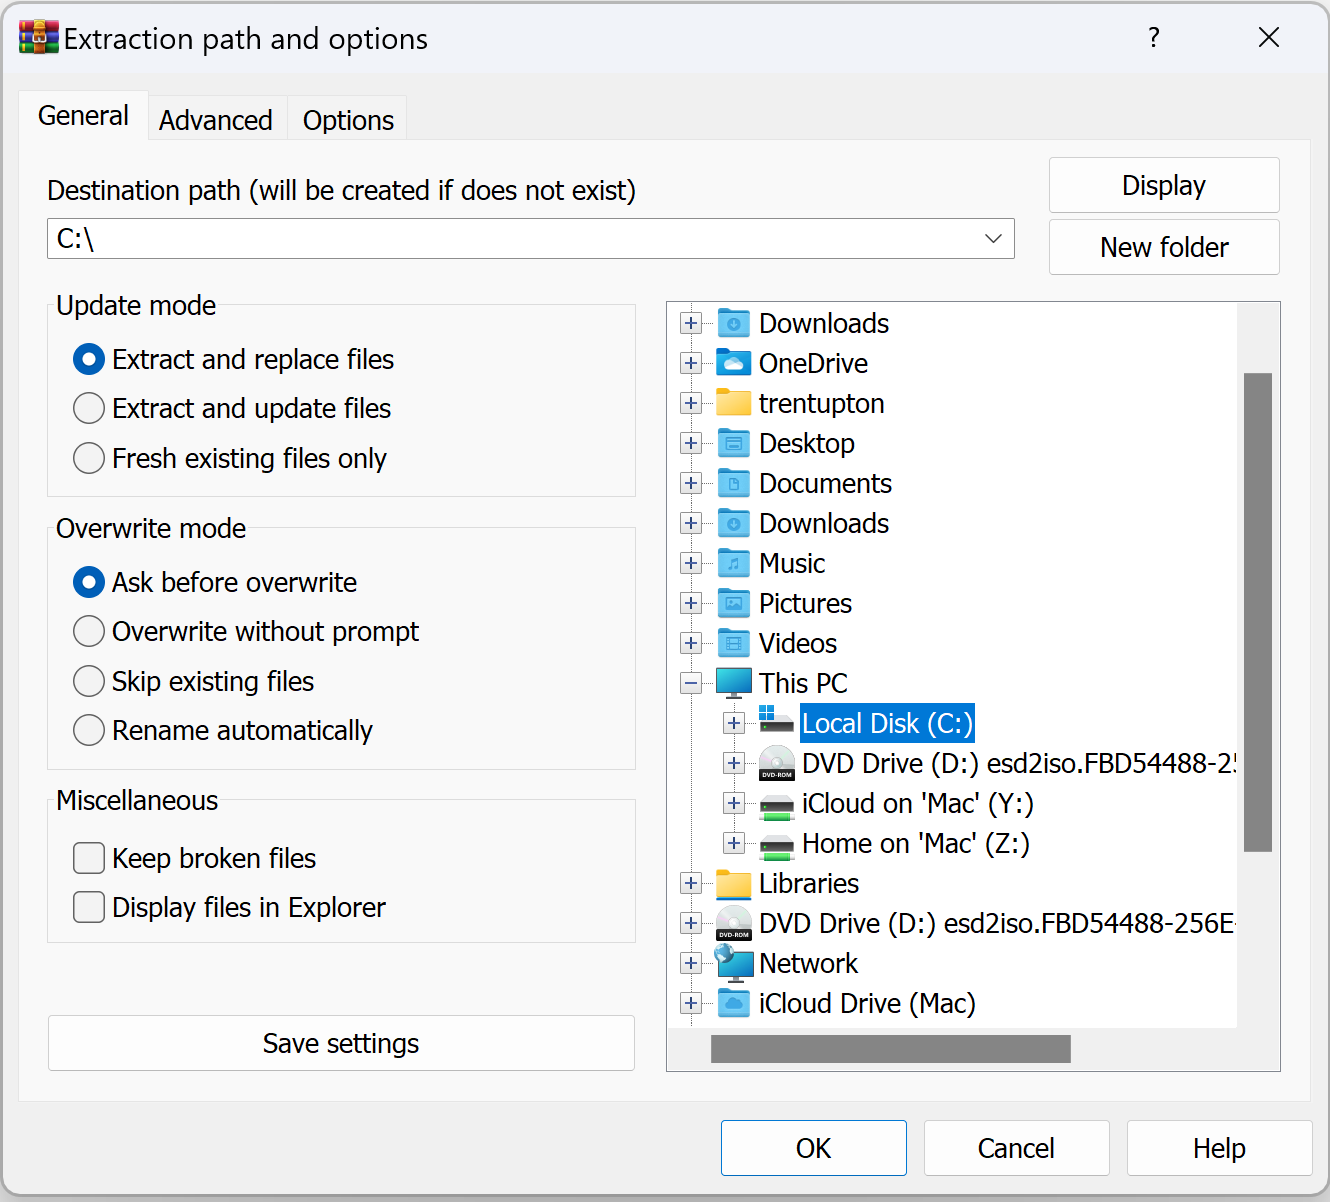This screenshot has height=1202, width=1330.
Task: Click Save settings button
Action: click(341, 1043)
